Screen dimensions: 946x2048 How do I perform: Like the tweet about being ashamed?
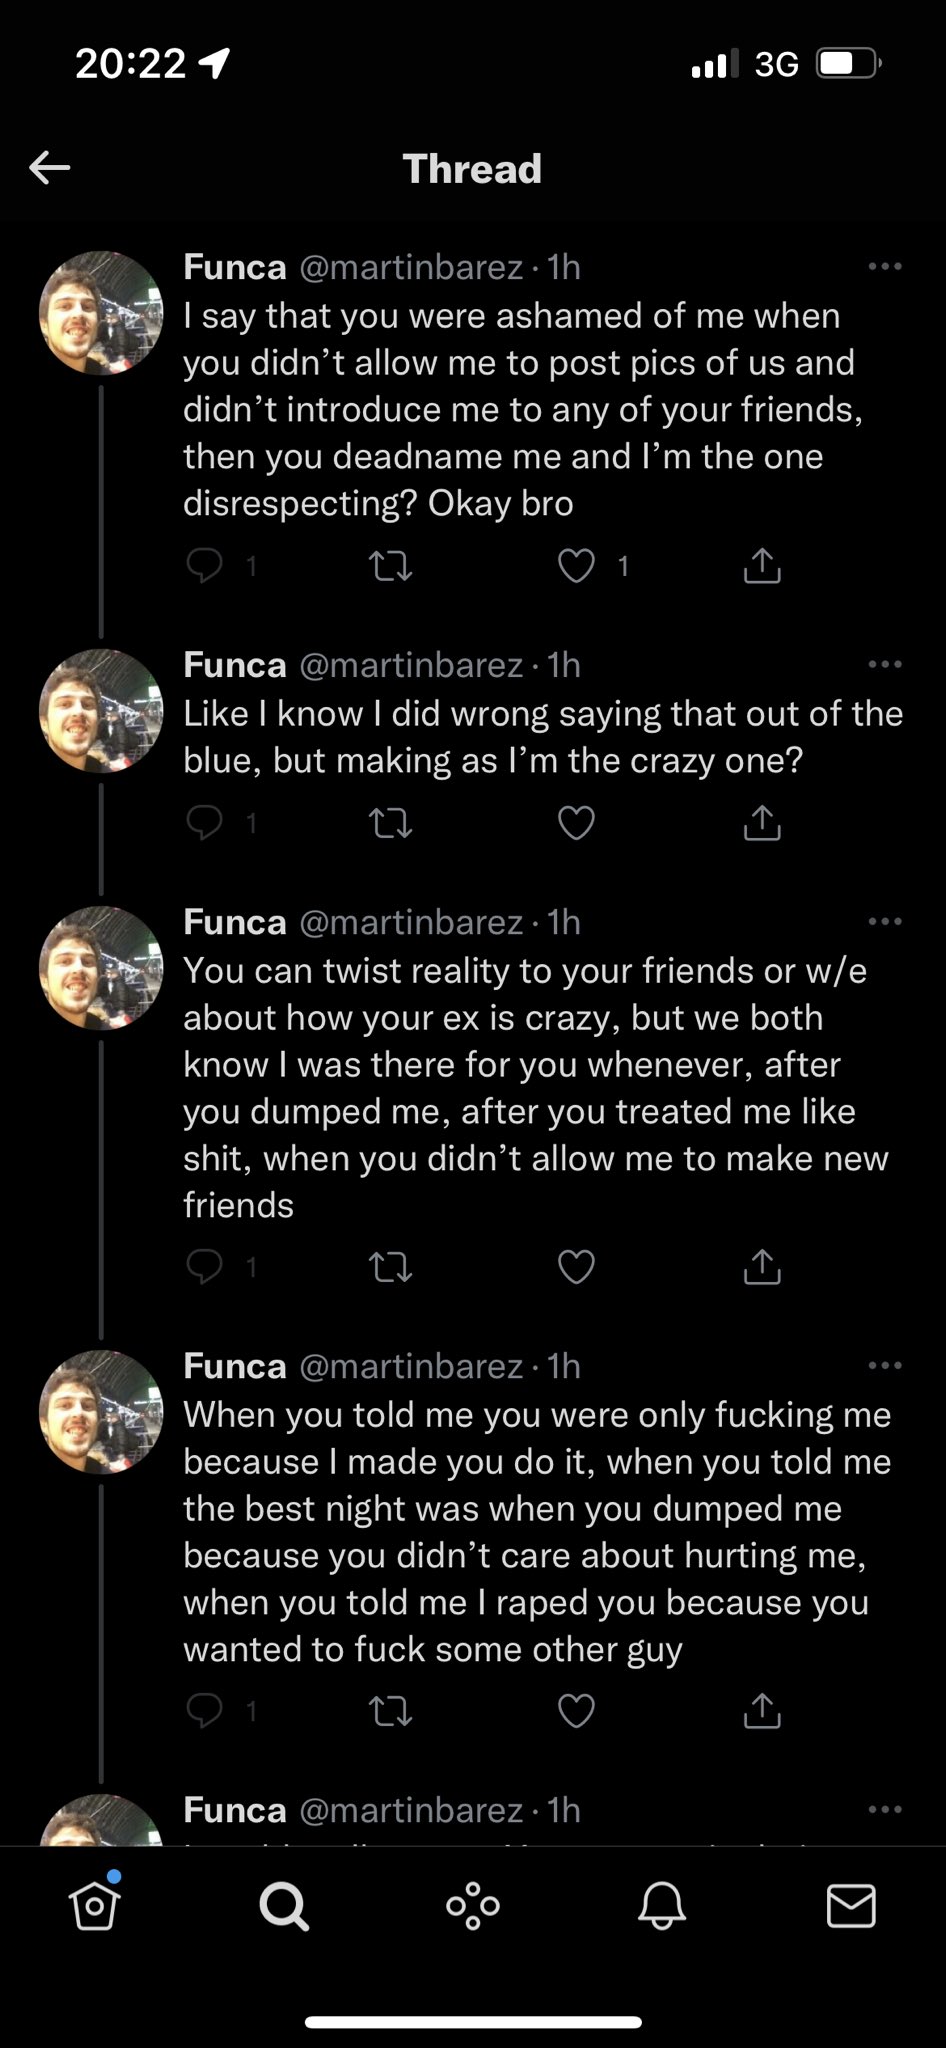tap(576, 566)
